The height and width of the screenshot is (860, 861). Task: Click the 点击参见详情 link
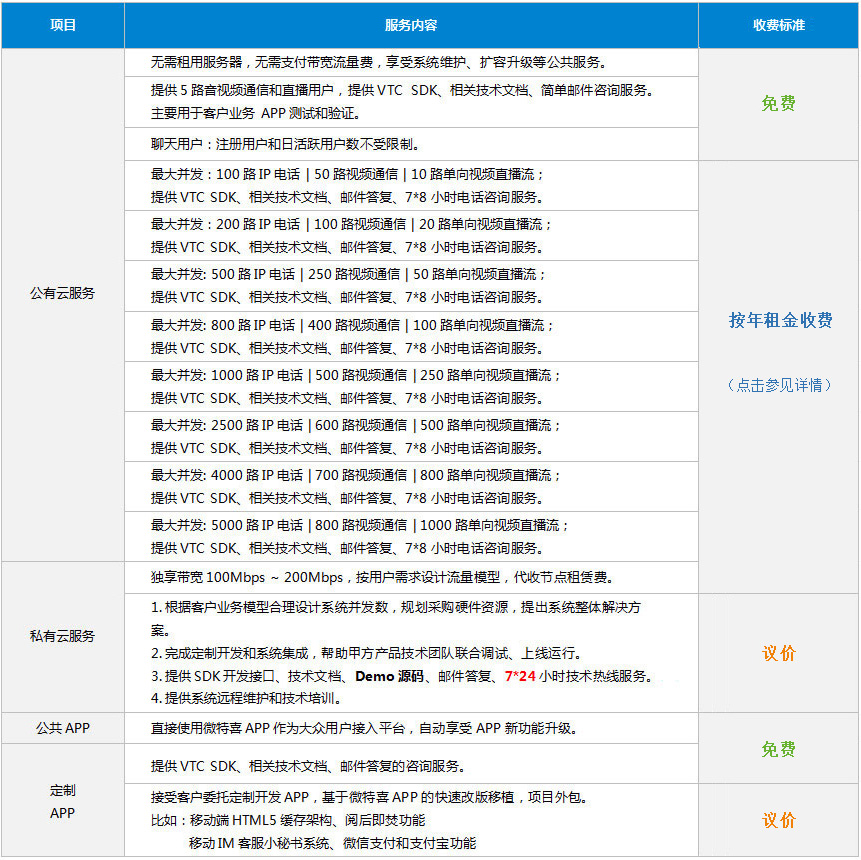[779, 385]
